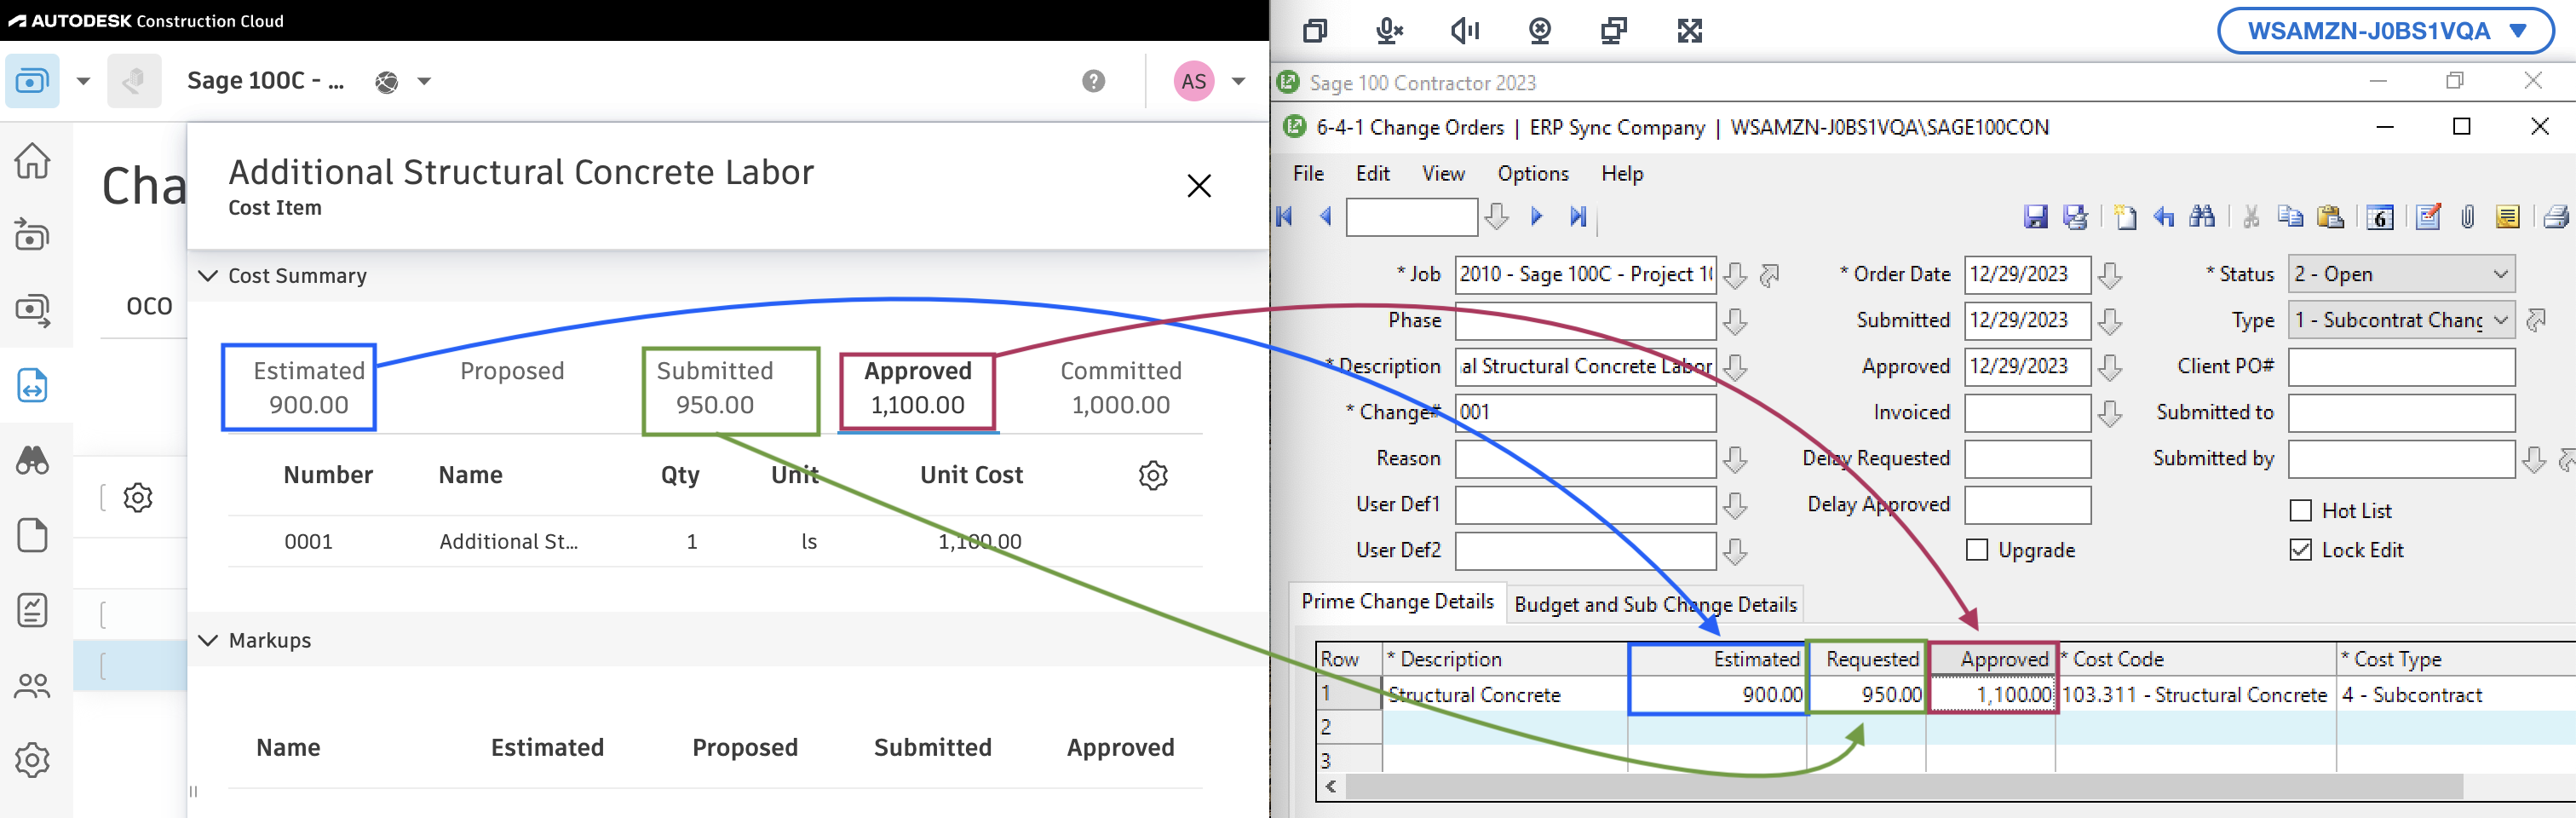Open the File menu in Sage

(x=1308, y=173)
